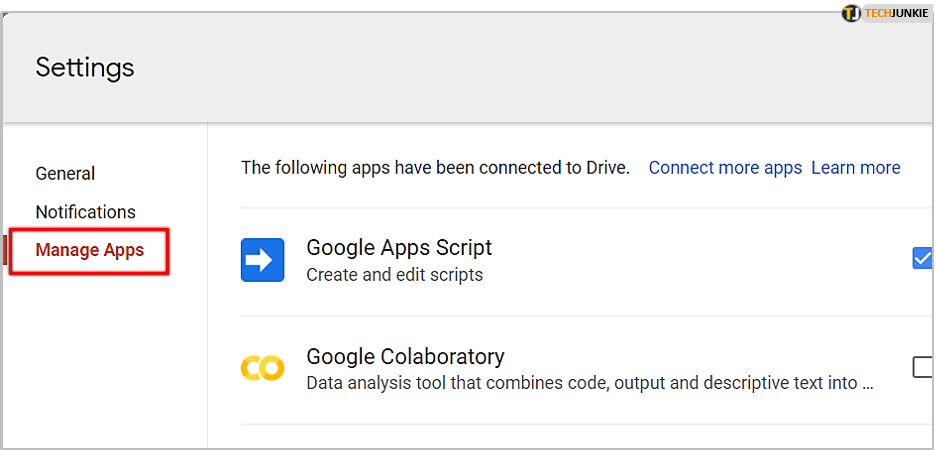Viewport: 937px width, 450px height.
Task: Click the ellipsis ending the Colaboratory description
Action: pyautogui.click(x=867, y=384)
